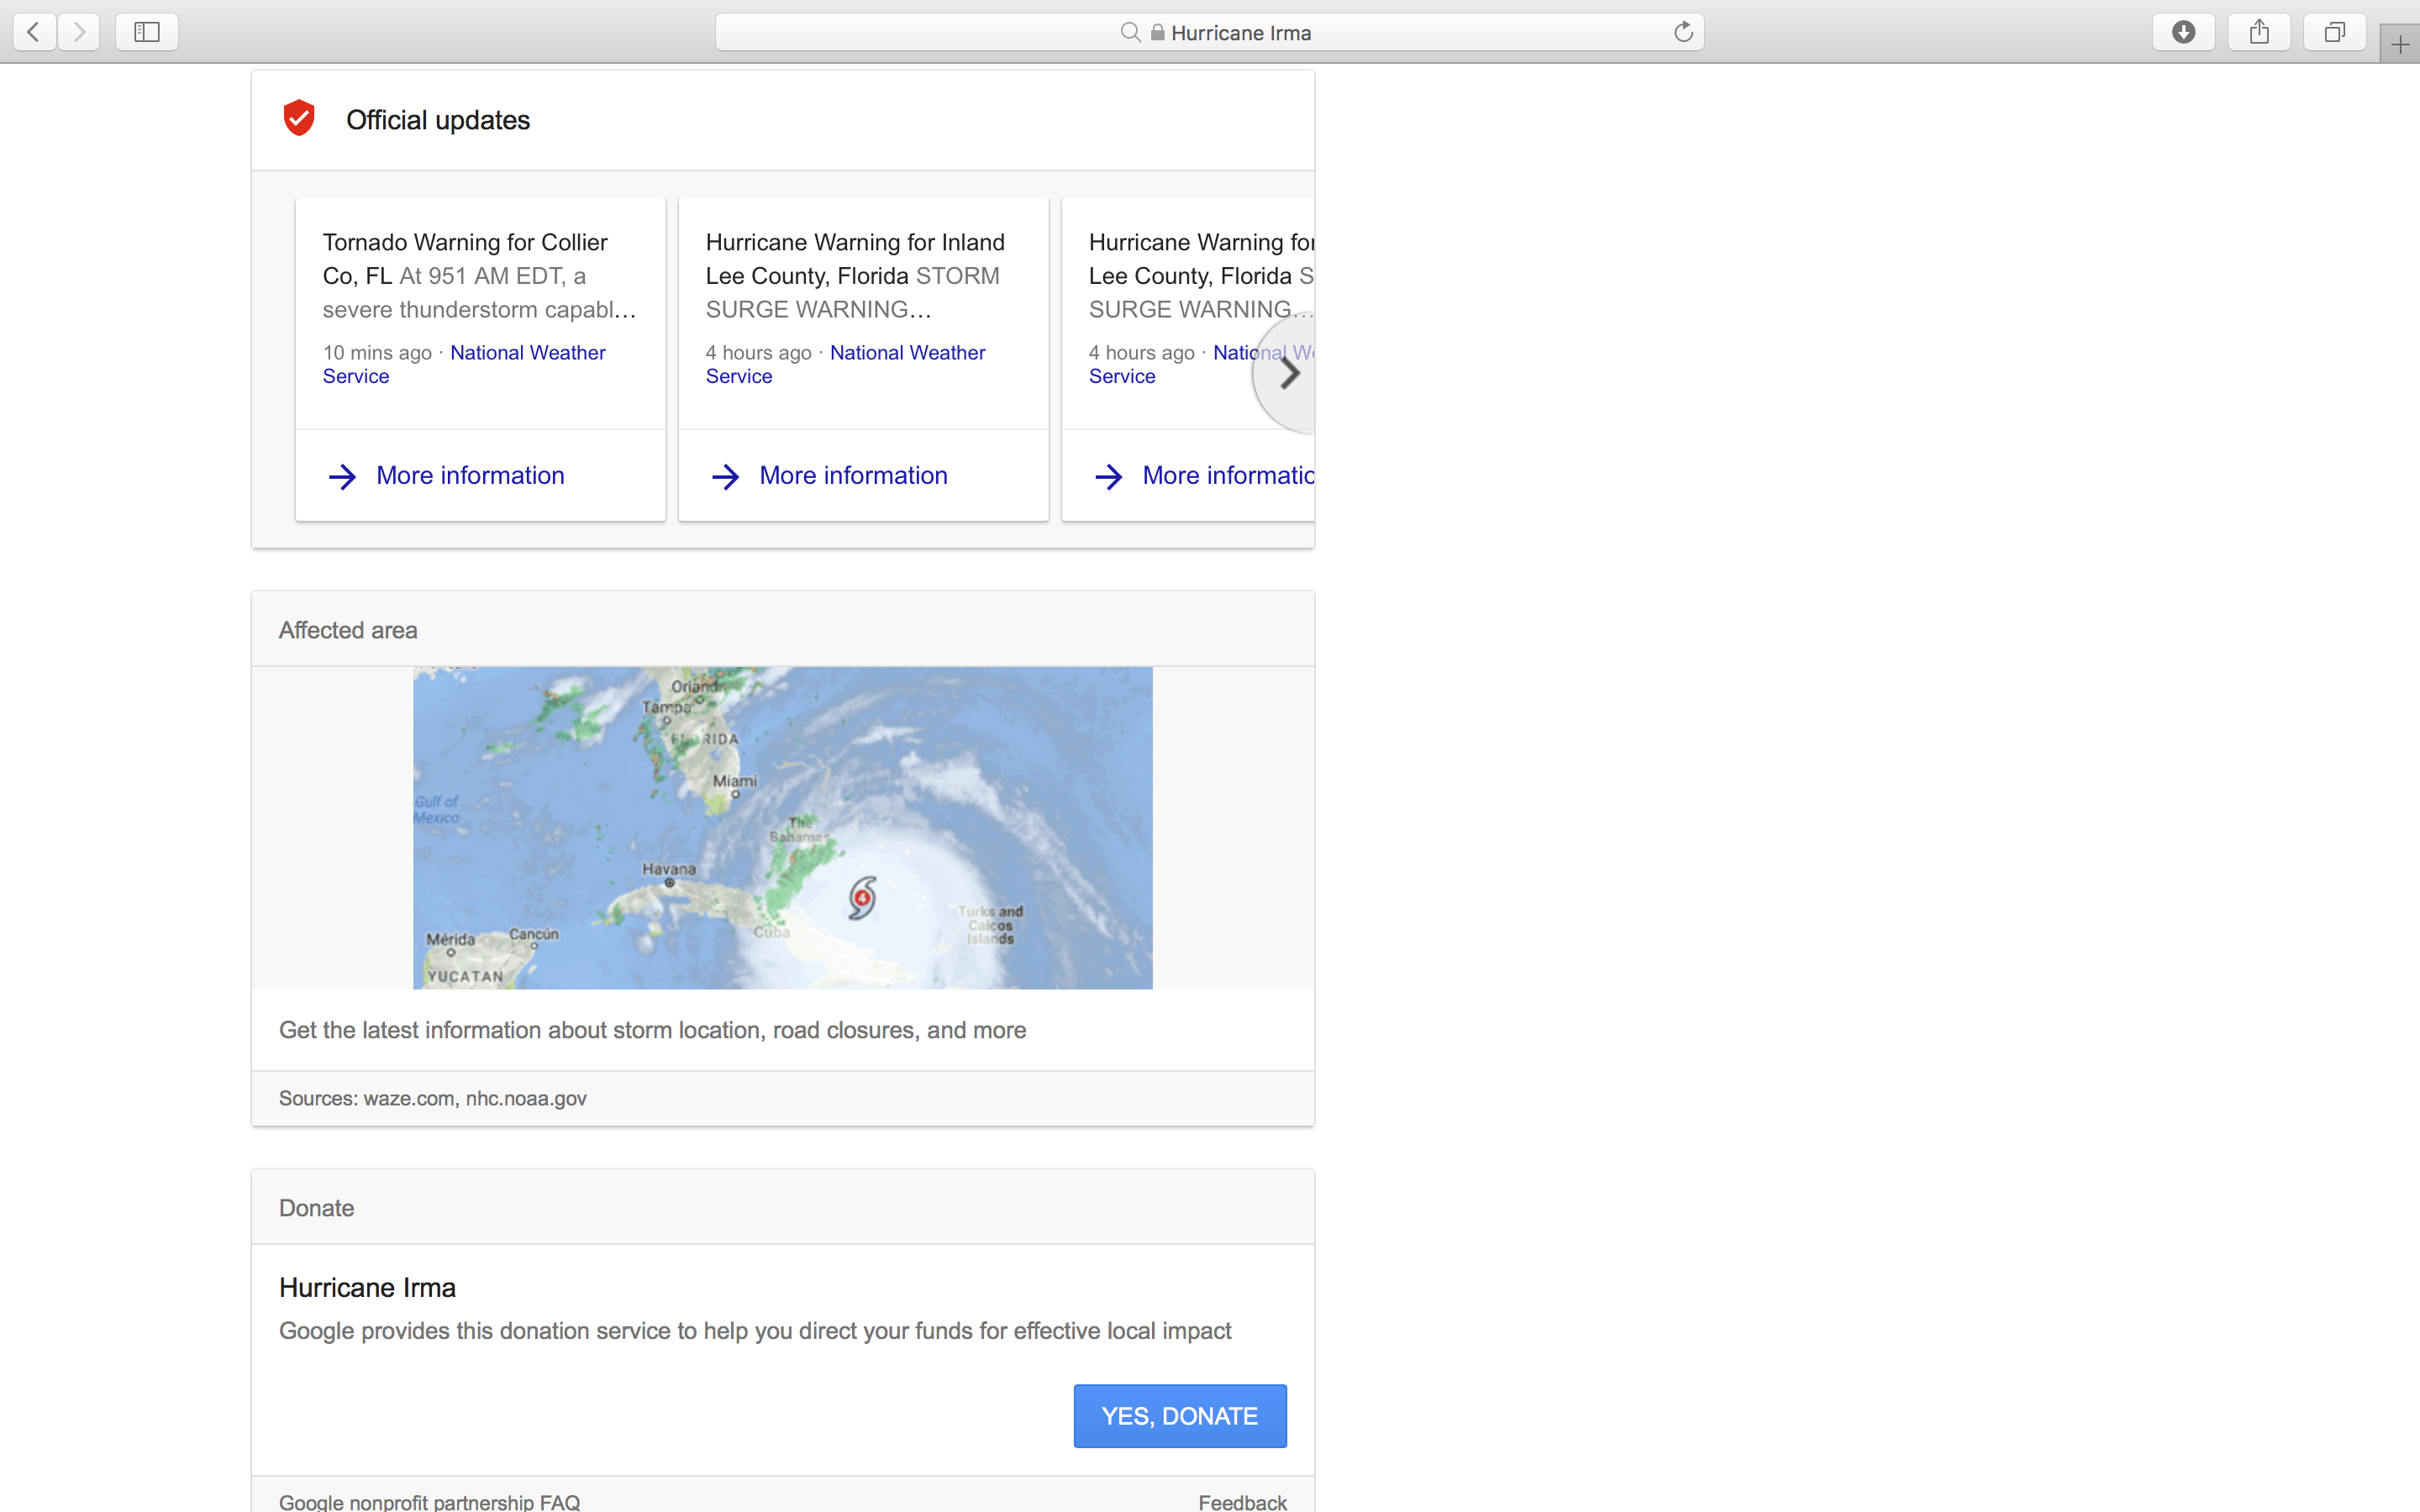This screenshot has width=2420, height=1512.
Task: Open the Share sheet icon
Action: point(2259,32)
